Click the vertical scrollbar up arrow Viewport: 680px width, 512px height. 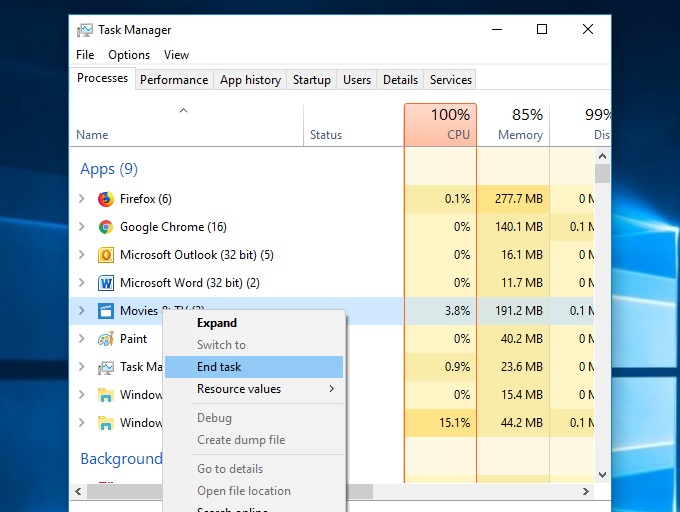click(x=602, y=156)
